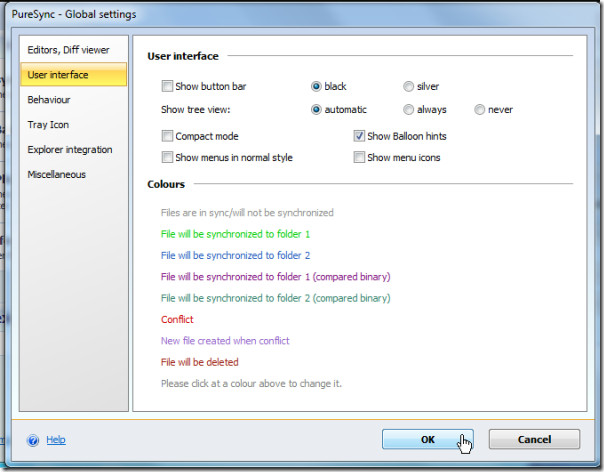Open the Help link
The image size is (604, 472).
56,440
